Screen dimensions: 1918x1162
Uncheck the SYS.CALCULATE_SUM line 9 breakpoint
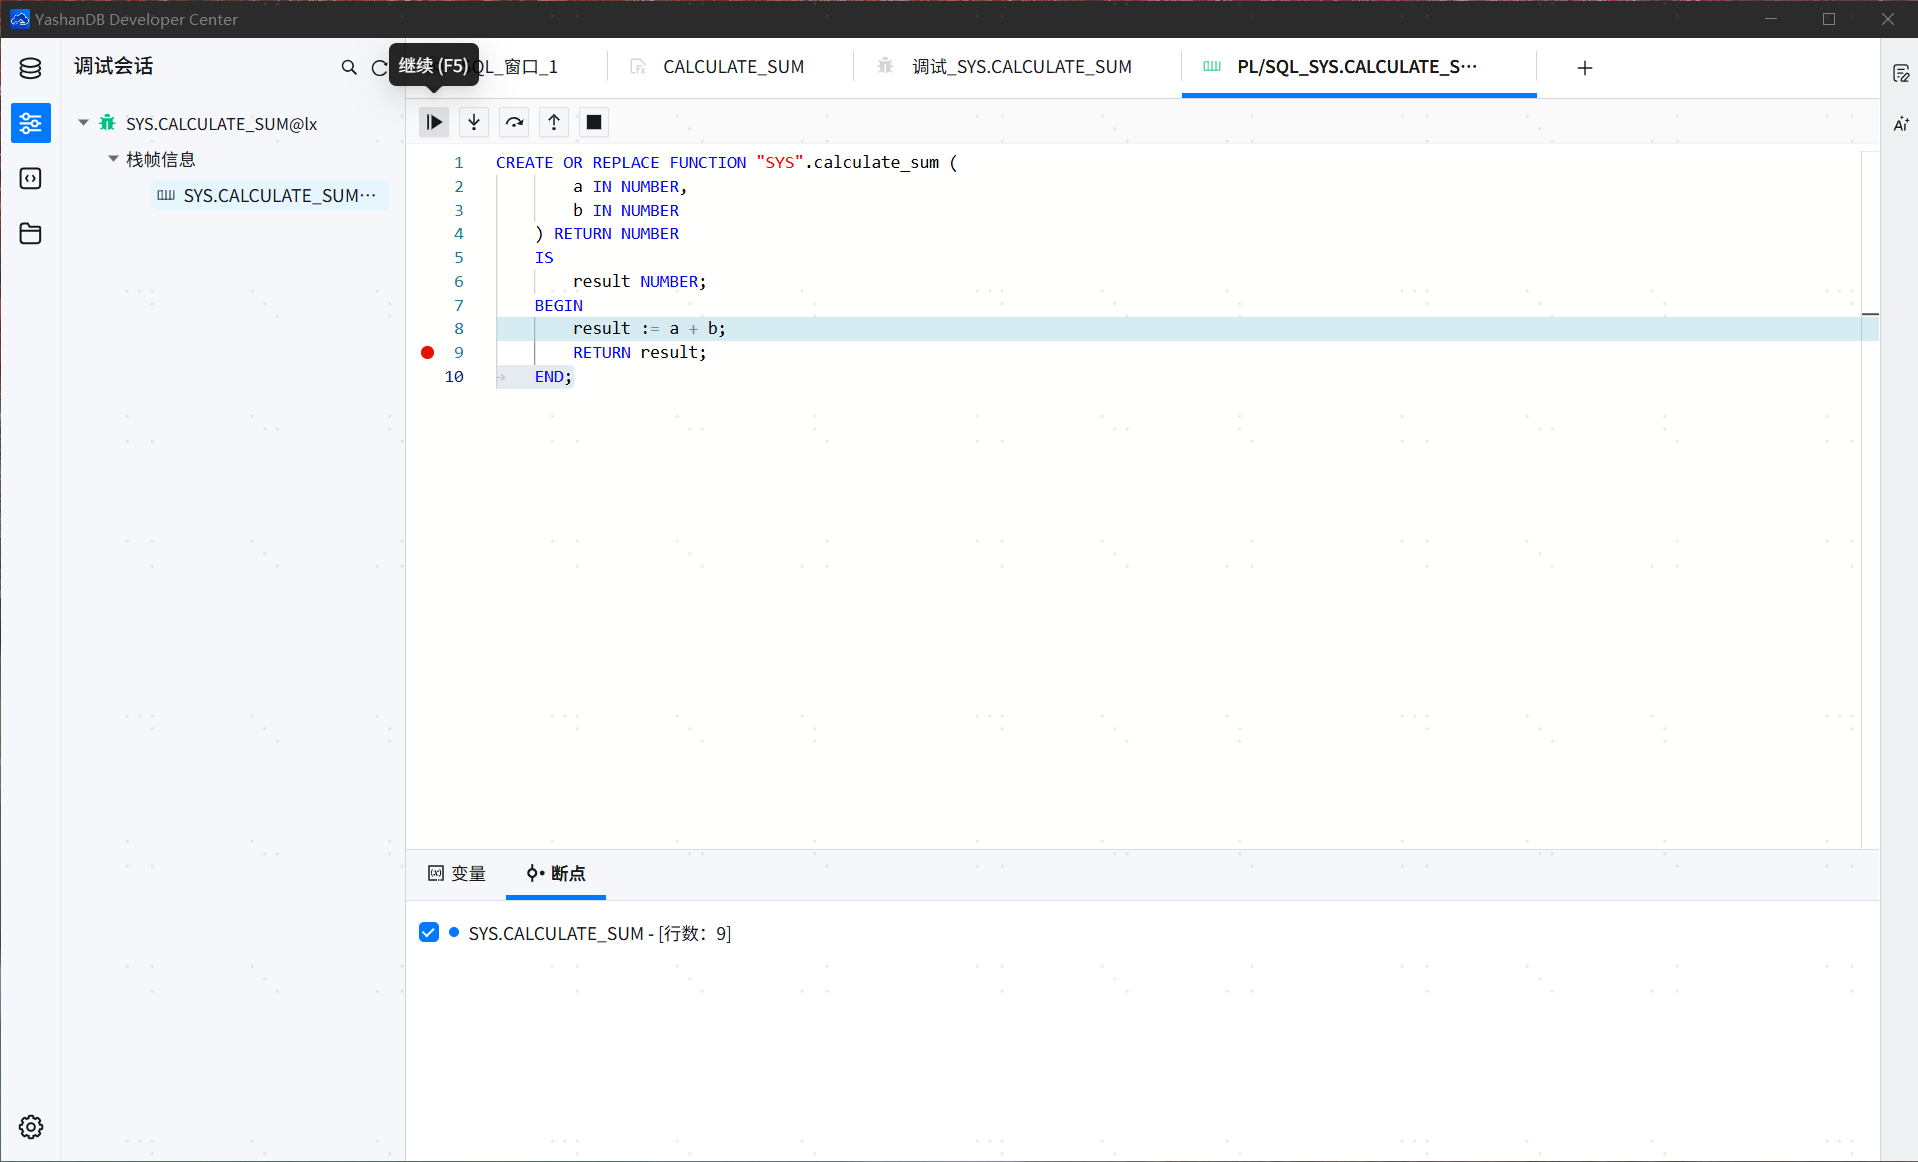tap(429, 933)
